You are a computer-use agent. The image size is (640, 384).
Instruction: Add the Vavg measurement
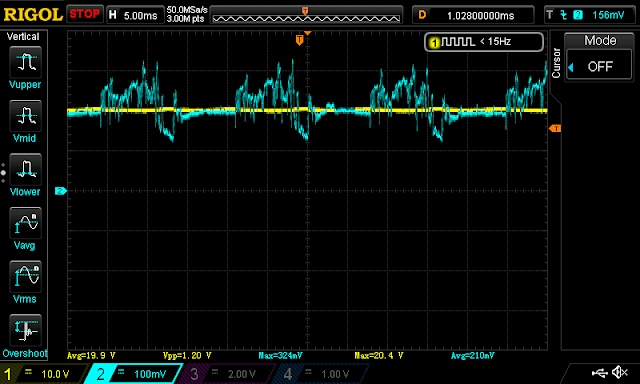coord(25,223)
